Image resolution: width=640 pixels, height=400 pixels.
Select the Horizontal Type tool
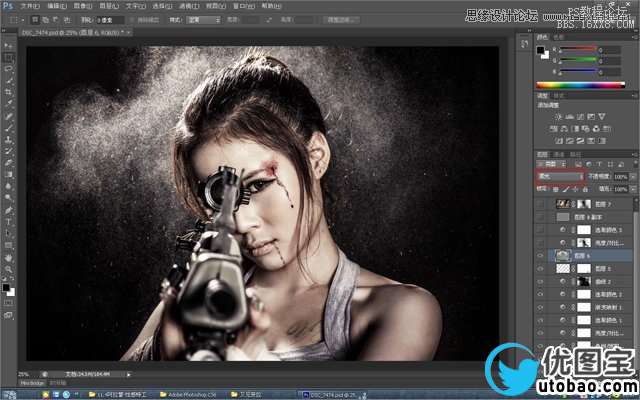coord(9,222)
